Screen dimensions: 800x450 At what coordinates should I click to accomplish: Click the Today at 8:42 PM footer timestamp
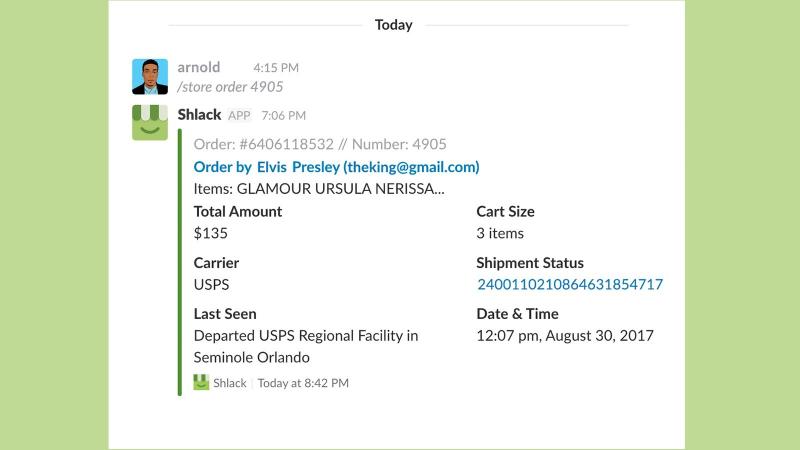point(303,383)
